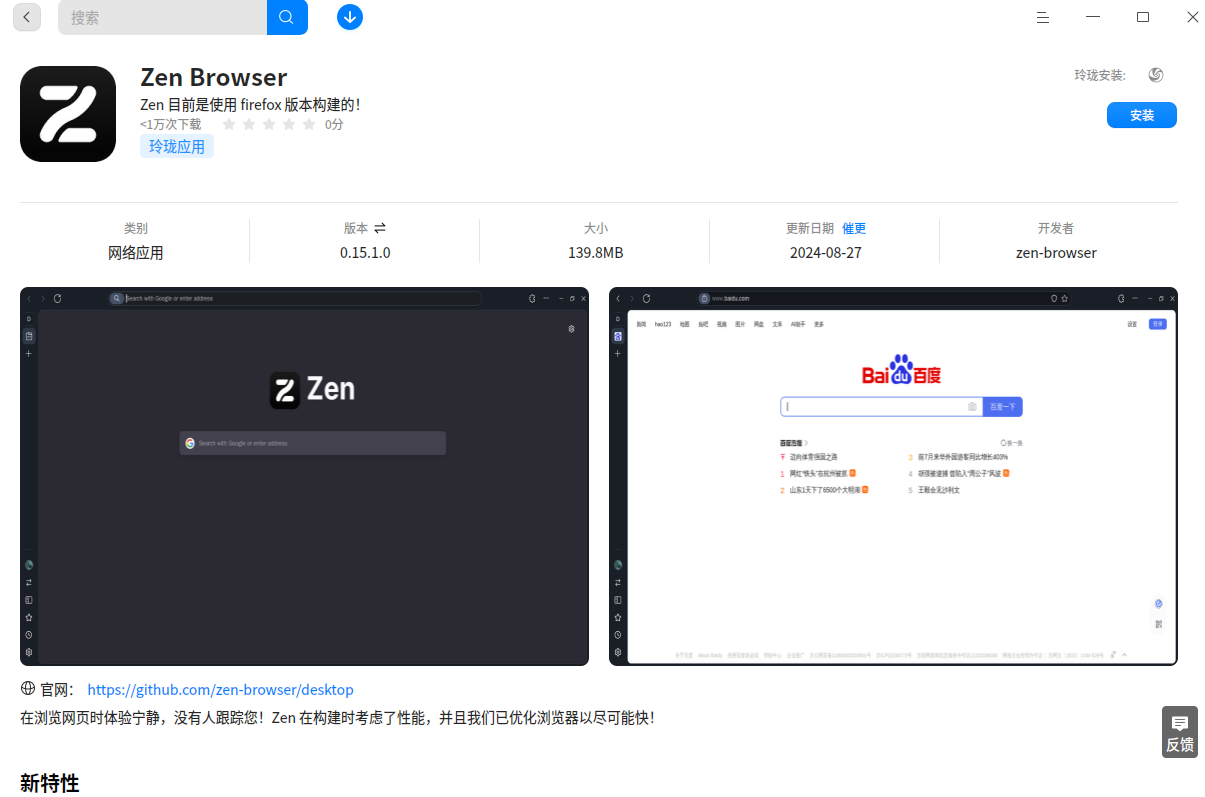This screenshot has width=1205, height=797.
Task: Focus the 搜索 search field
Action: point(163,17)
